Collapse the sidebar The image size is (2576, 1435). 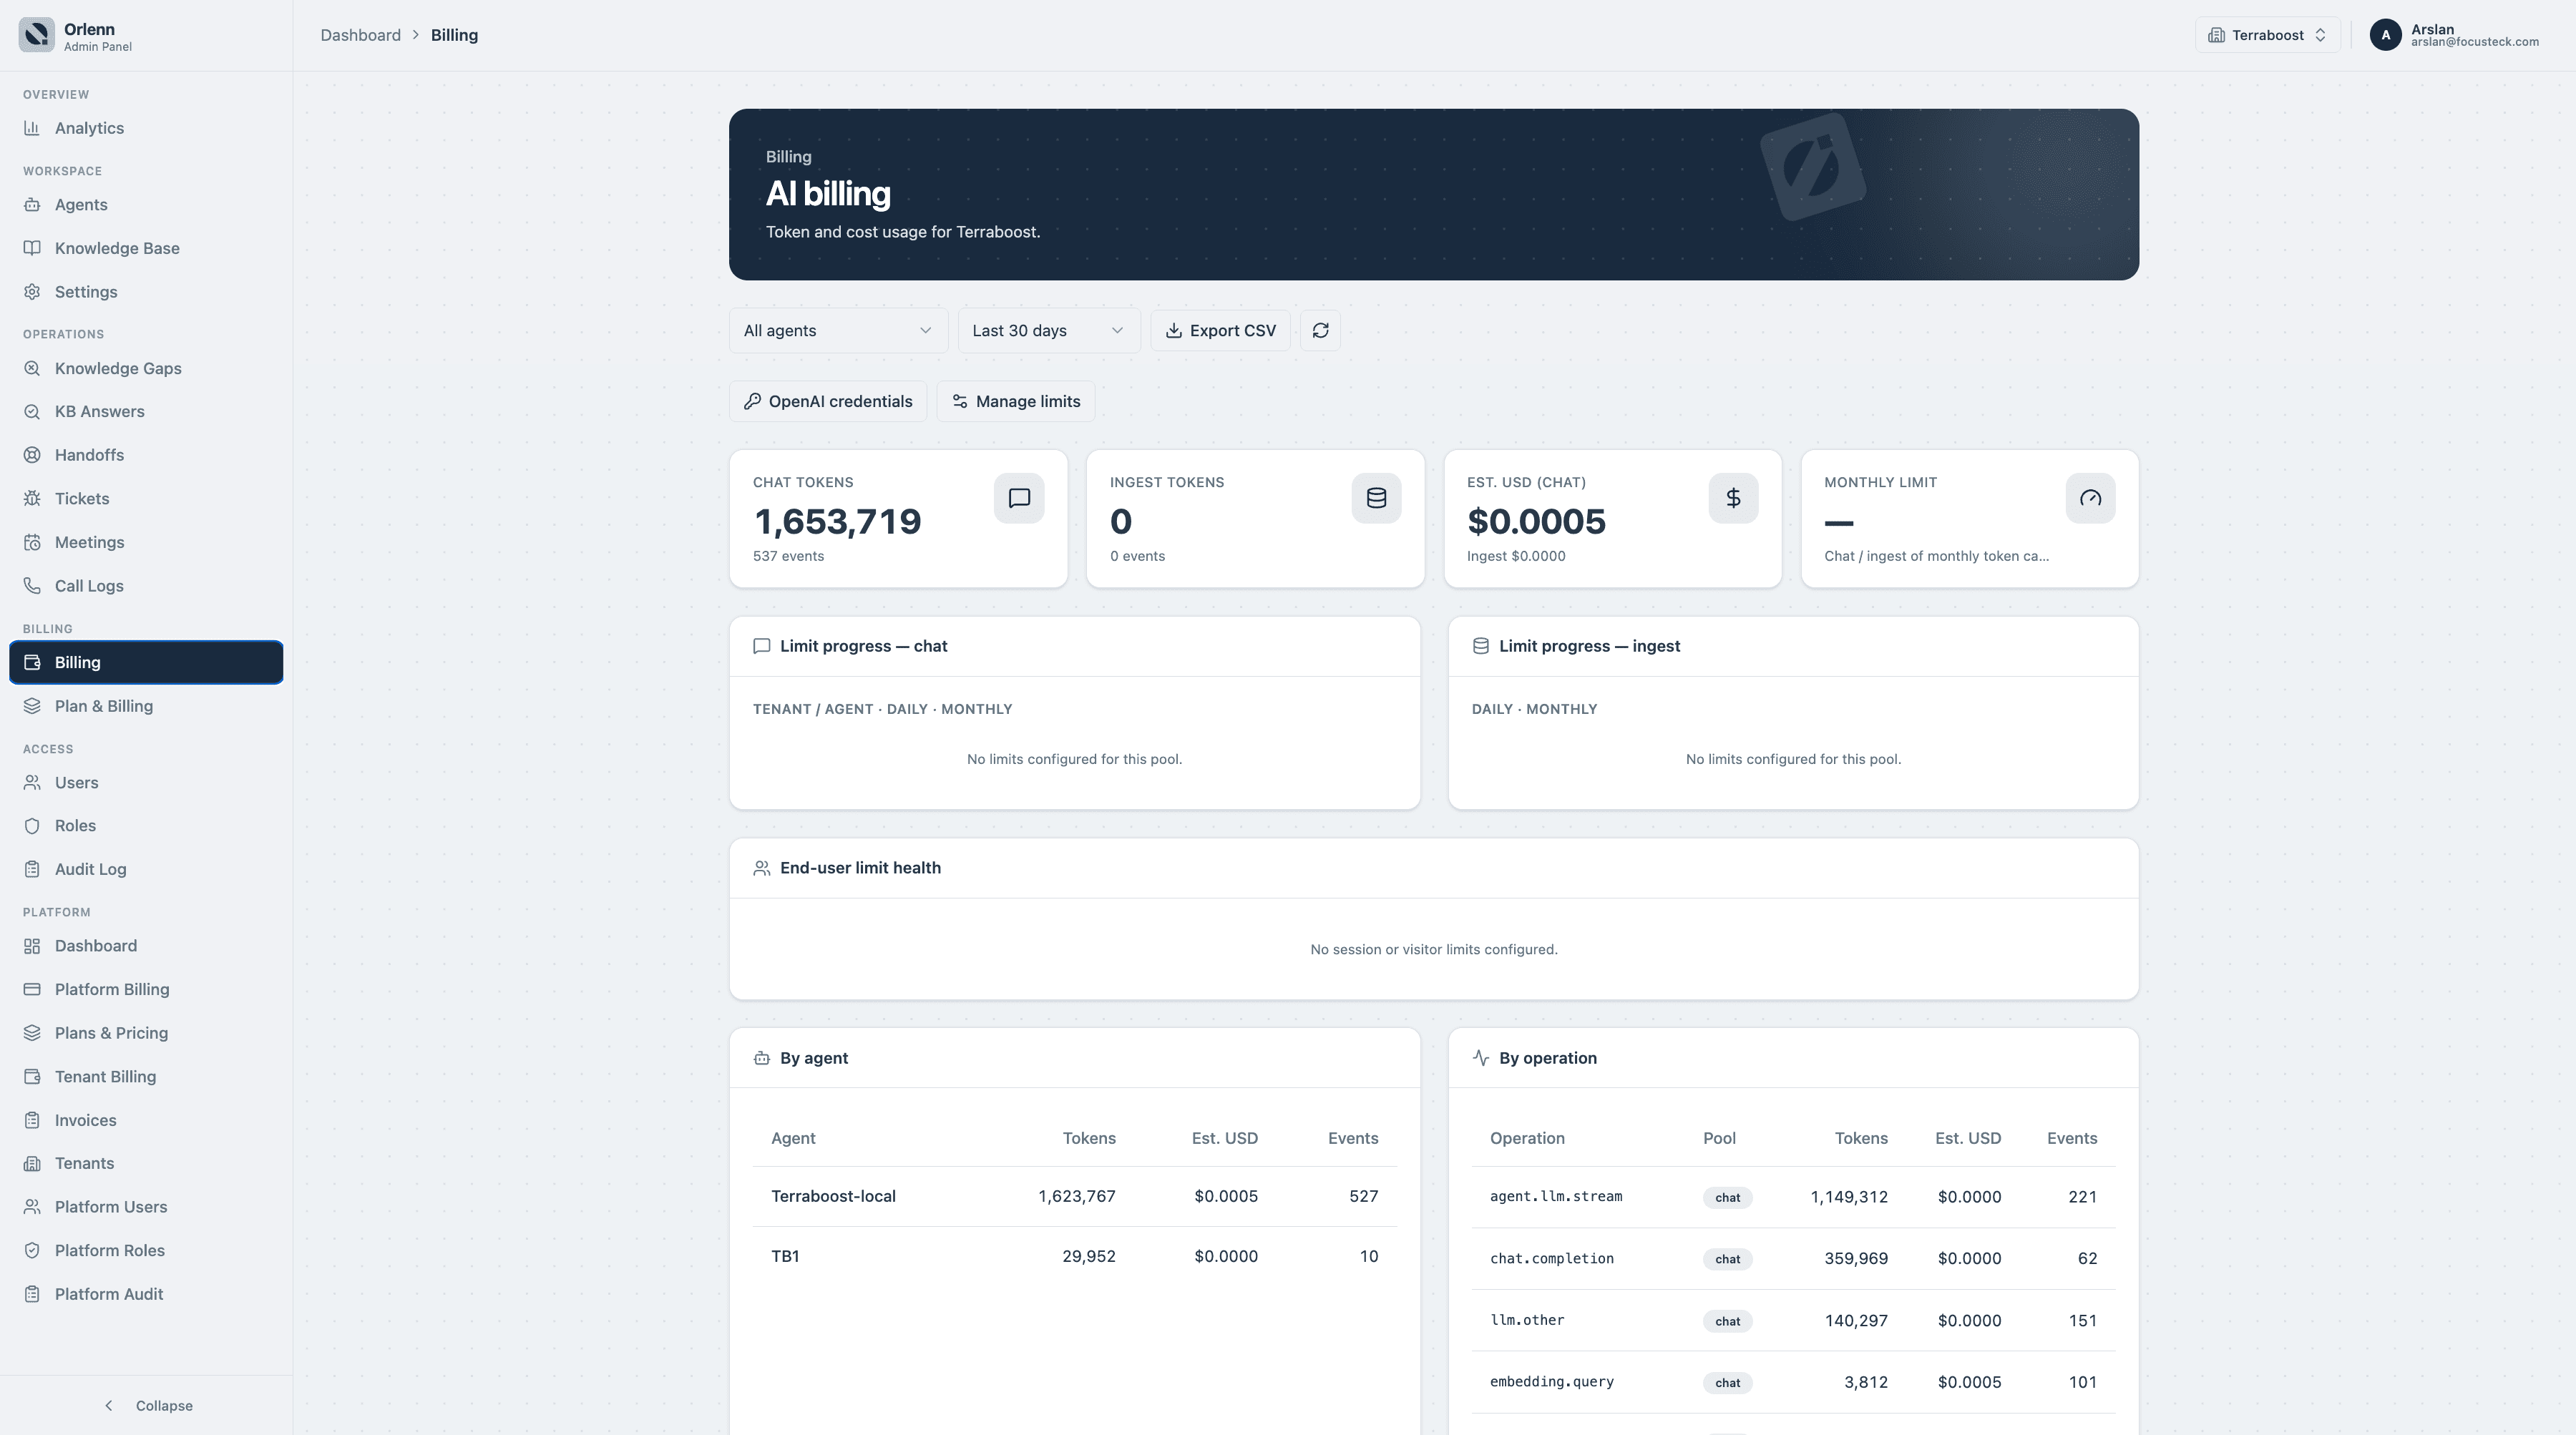point(147,1405)
